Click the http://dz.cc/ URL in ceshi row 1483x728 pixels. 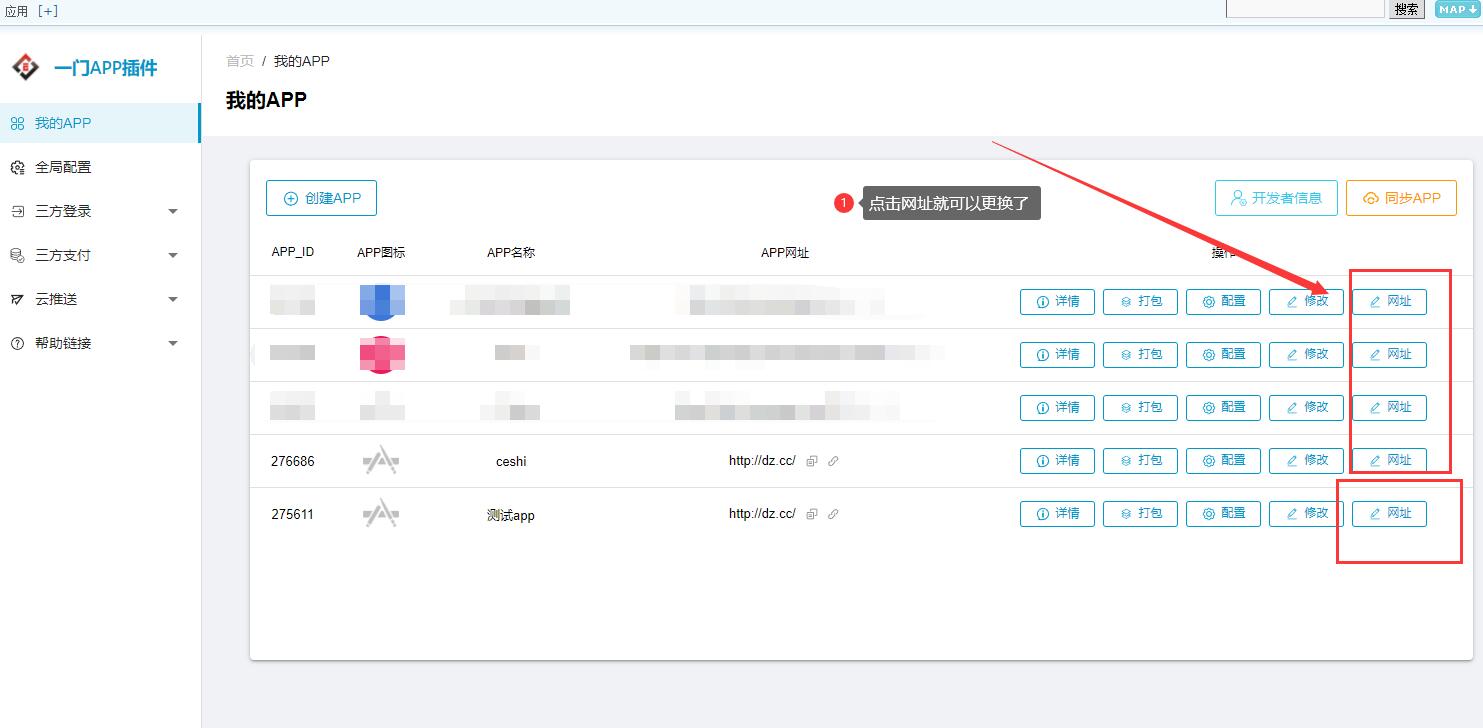762,461
